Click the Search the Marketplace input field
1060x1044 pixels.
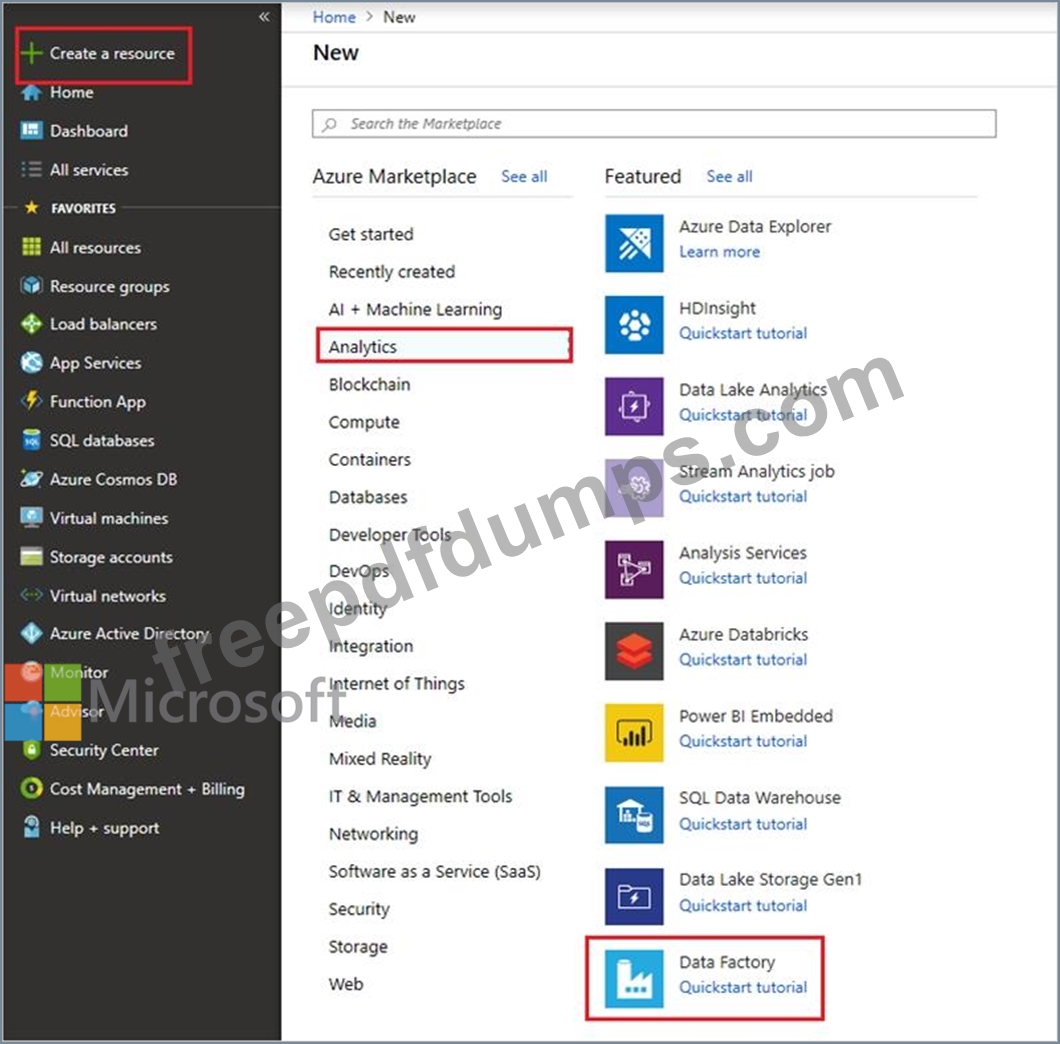(654, 124)
